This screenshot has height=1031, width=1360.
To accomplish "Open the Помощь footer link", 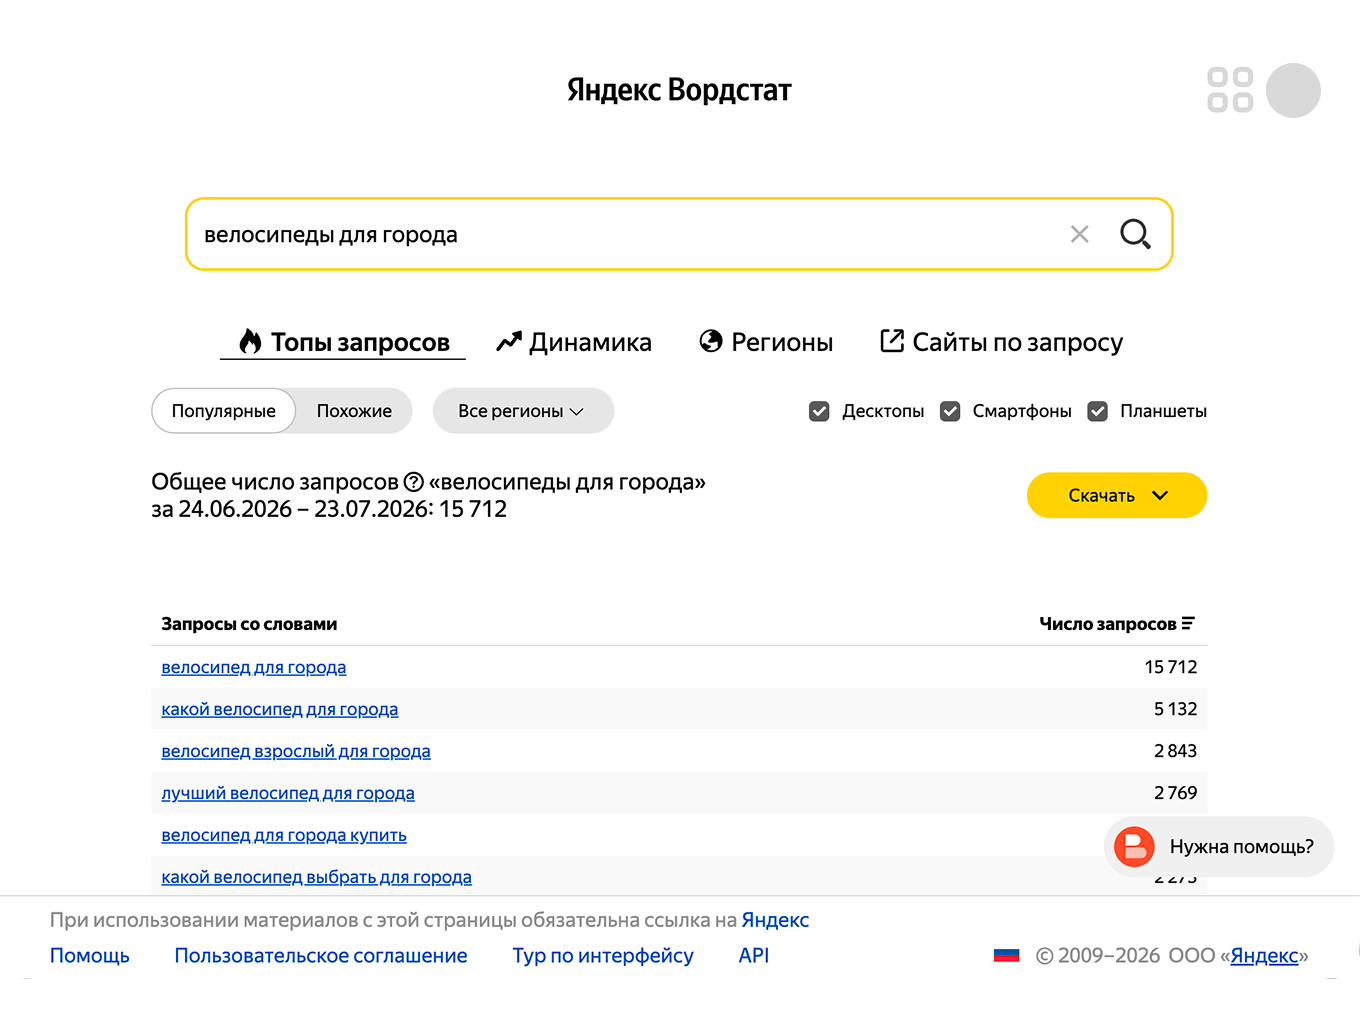I will point(90,955).
